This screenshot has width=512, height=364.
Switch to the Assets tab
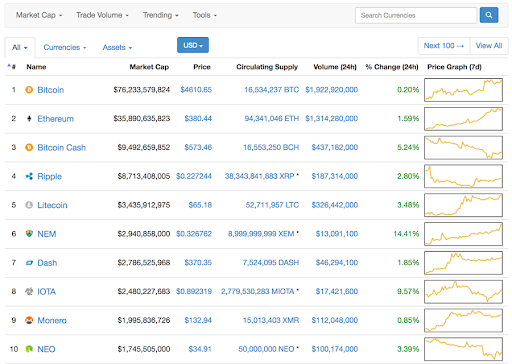pos(117,47)
